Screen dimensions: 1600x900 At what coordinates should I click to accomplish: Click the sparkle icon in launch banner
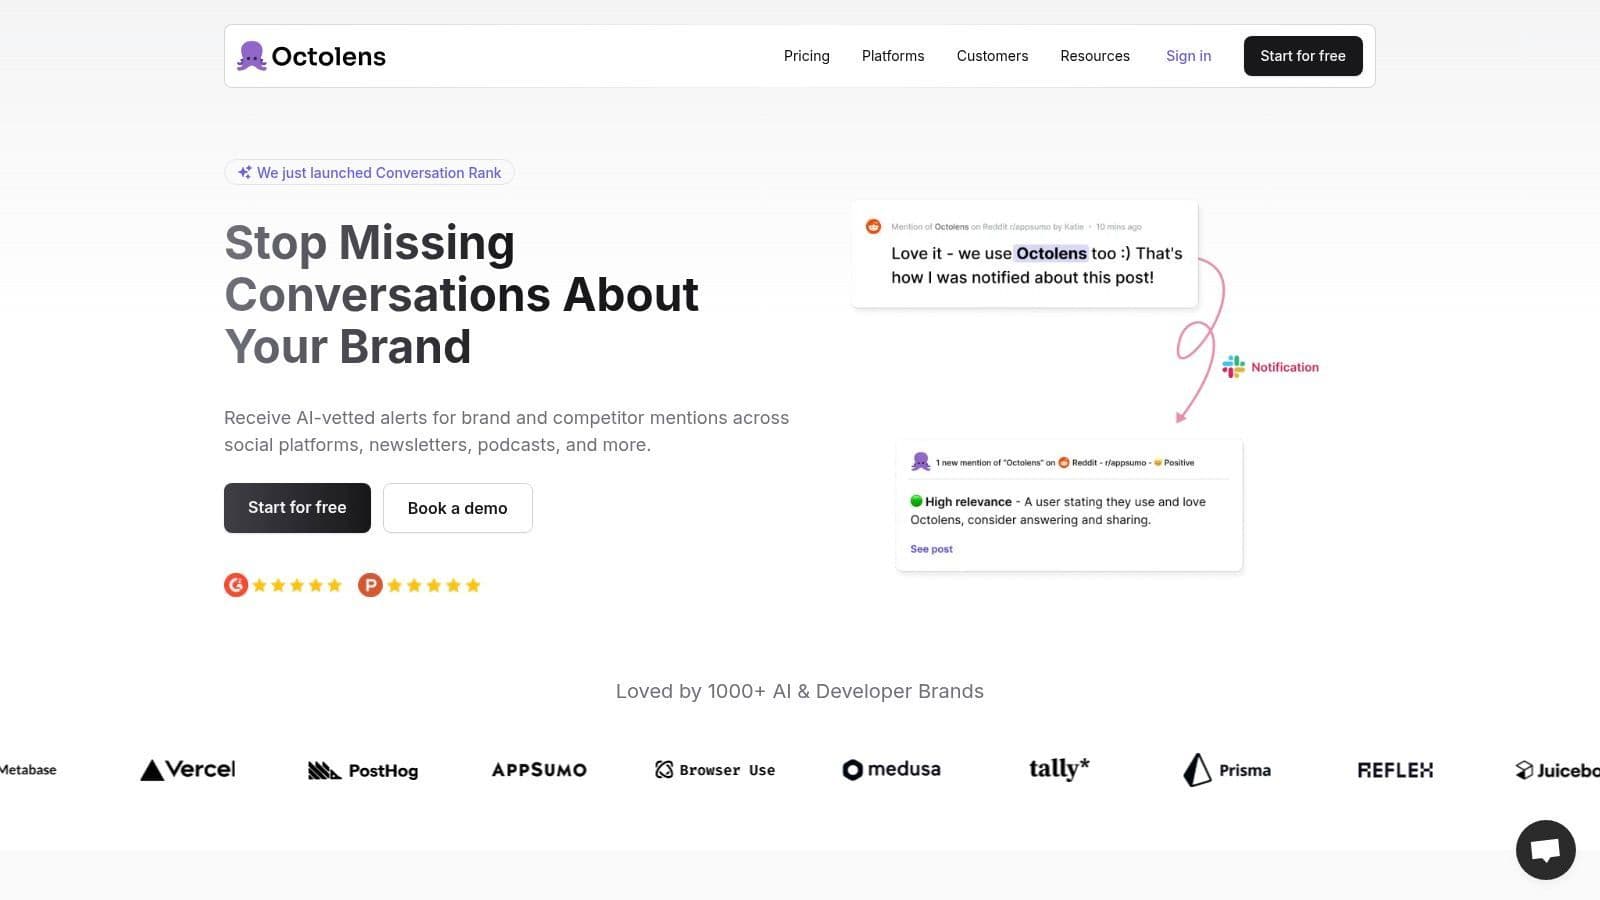[244, 173]
